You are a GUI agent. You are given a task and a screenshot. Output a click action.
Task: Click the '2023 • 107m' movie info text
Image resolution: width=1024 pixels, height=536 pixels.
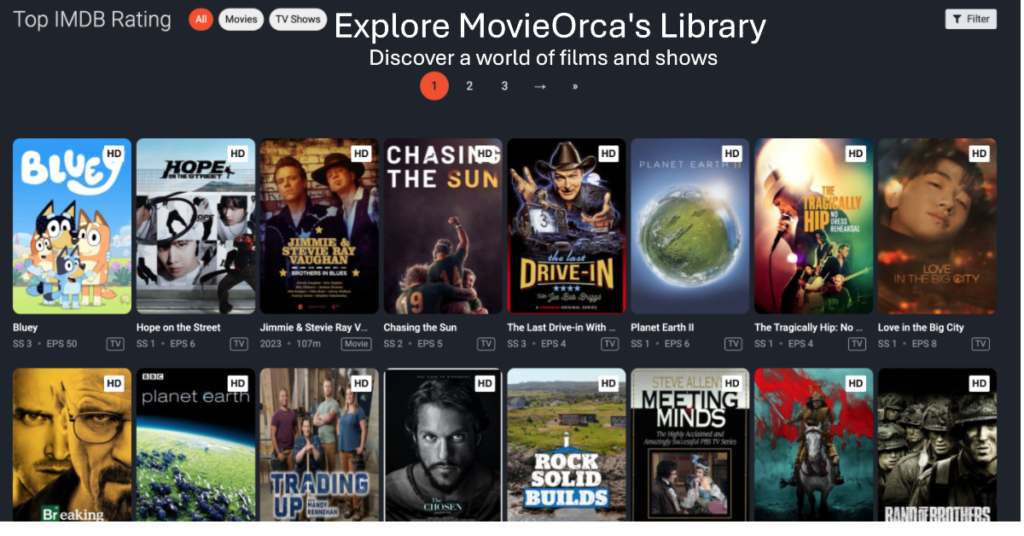pos(290,343)
